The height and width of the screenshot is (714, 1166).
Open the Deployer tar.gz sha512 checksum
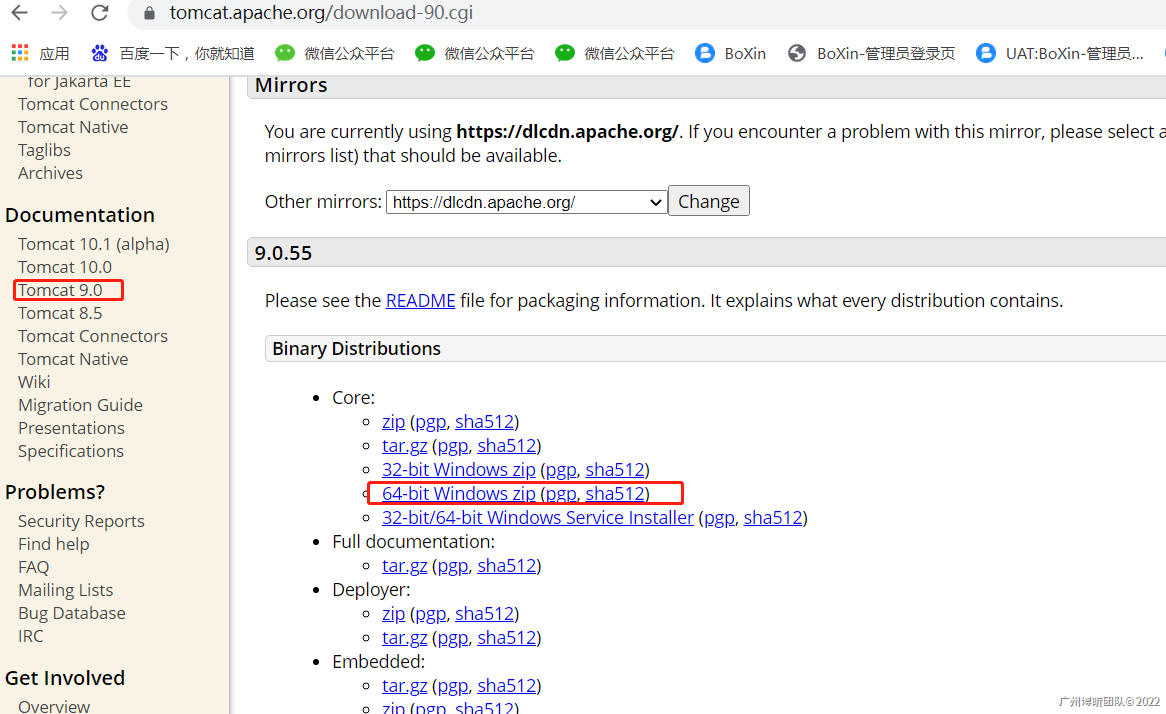point(506,637)
